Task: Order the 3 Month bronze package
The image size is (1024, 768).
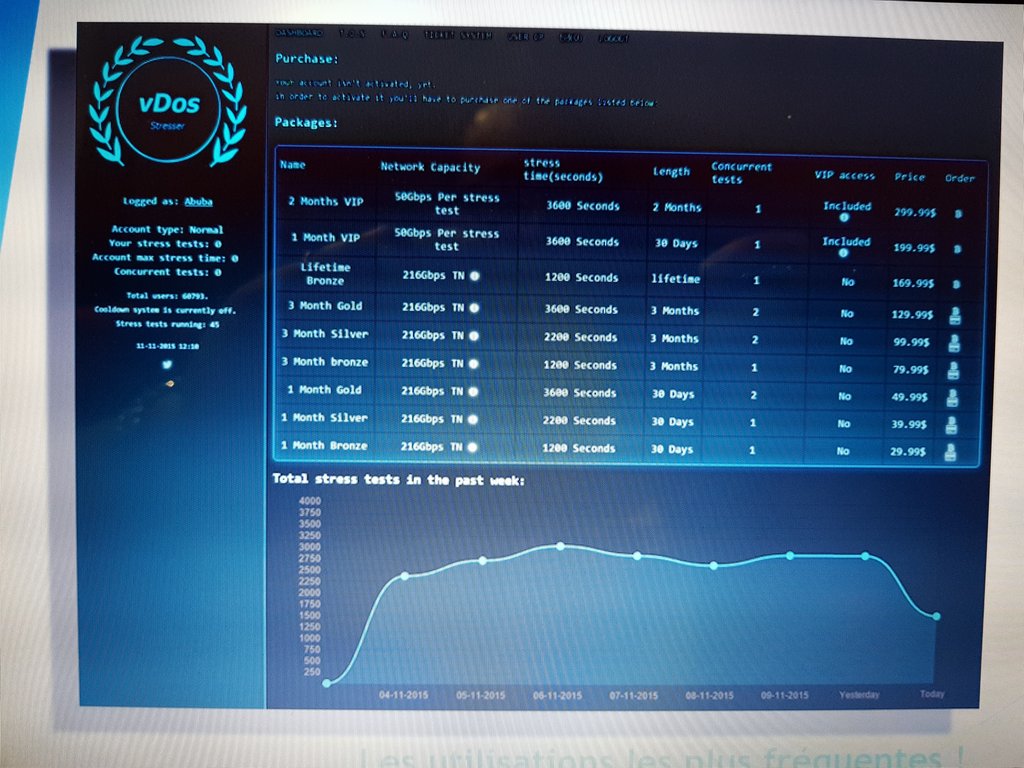Action: tap(953, 370)
